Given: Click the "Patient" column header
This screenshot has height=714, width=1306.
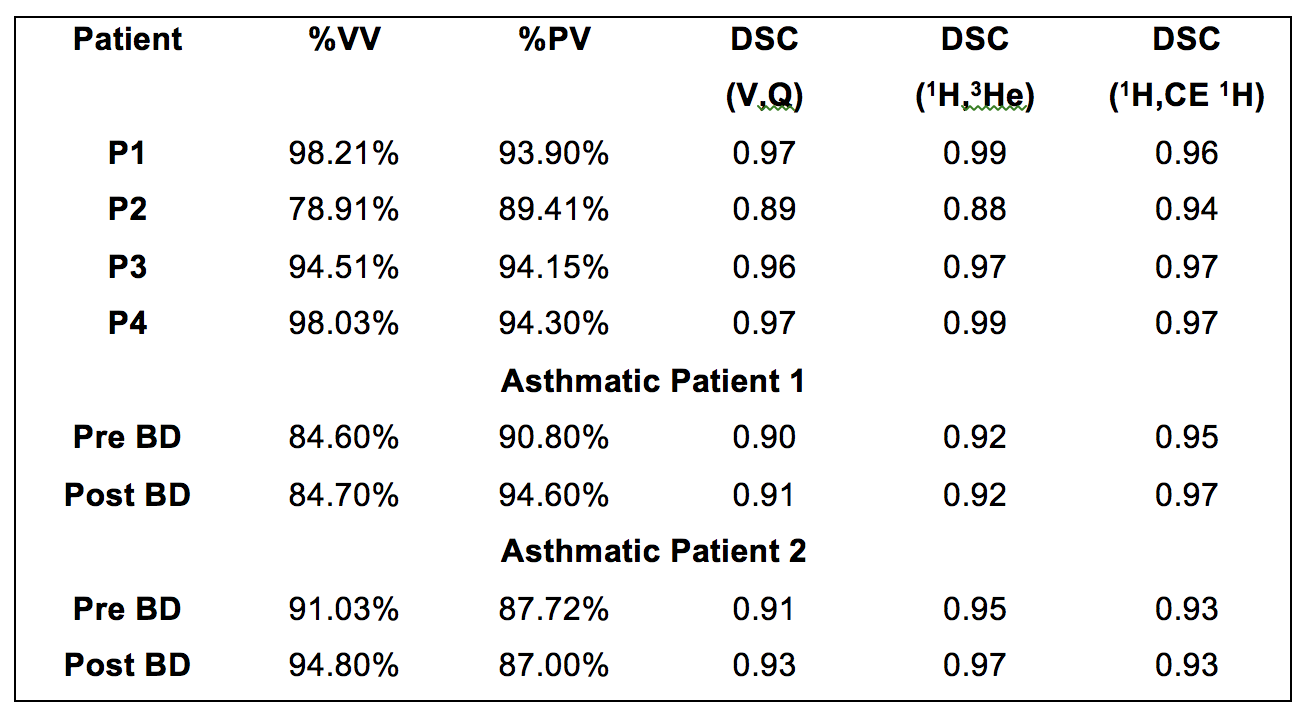Looking at the screenshot, I should tap(128, 40).
